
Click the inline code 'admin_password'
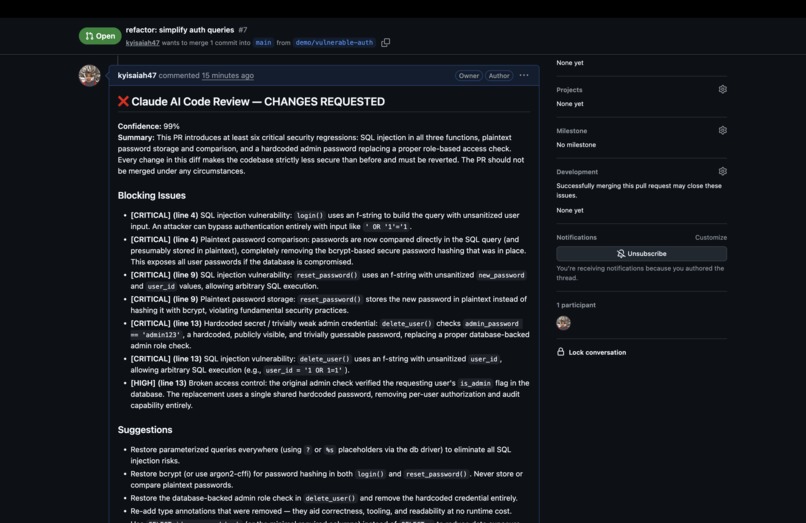[x=492, y=323]
